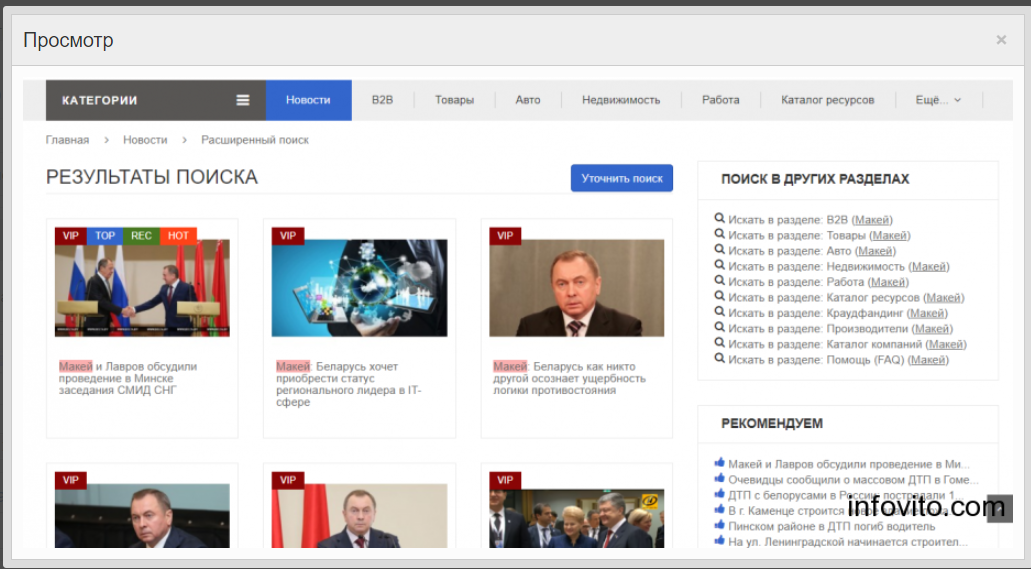Click VIP badge on the IT-сфере news card

coord(288,235)
